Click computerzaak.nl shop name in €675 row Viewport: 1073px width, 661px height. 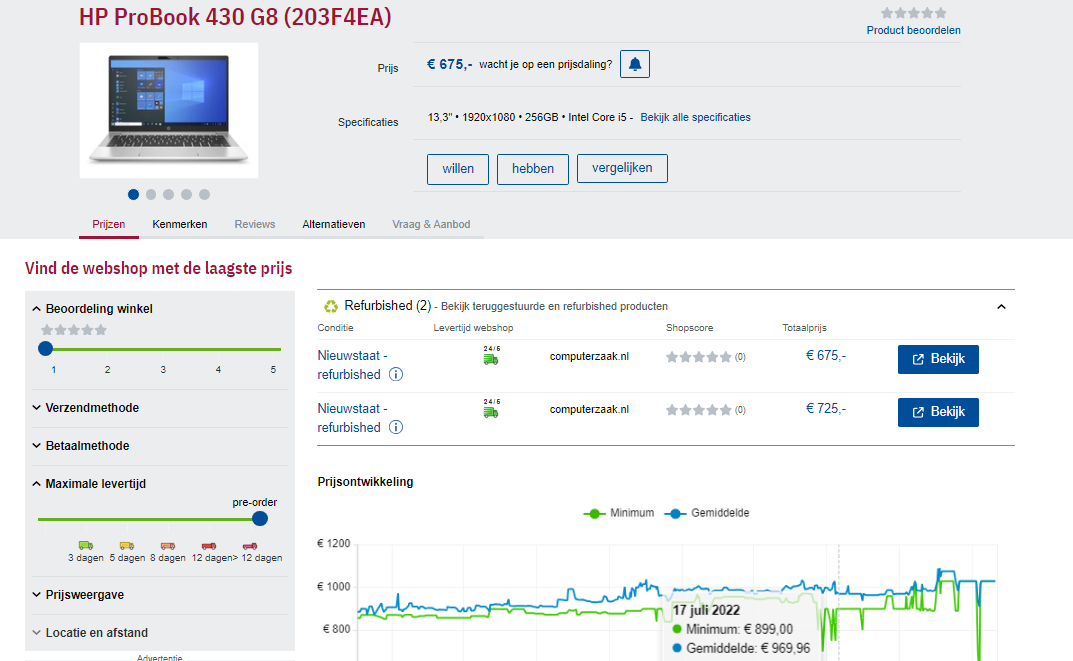[589, 357]
